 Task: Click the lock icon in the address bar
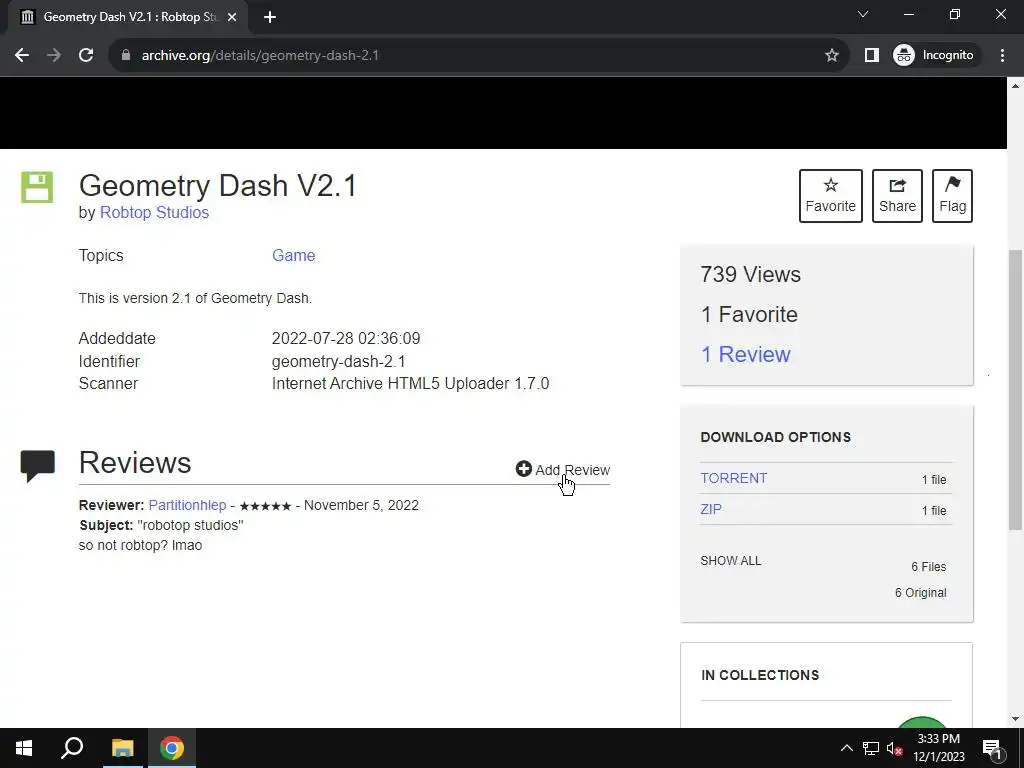[x=126, y=56]
